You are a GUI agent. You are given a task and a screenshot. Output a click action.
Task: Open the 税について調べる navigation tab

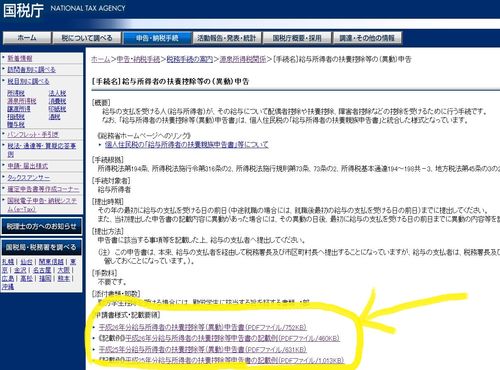click(x=87, y=38)
